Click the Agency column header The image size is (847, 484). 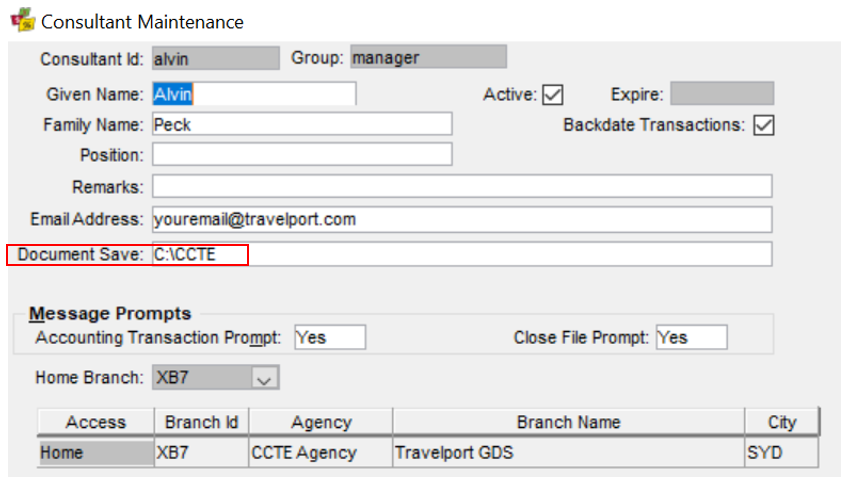(x=321, y=422)
